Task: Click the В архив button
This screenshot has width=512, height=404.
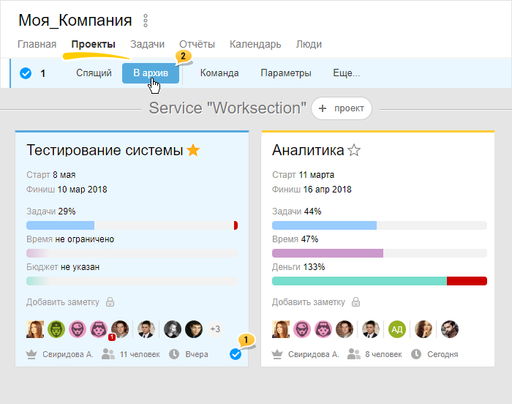Action: coord(151,73)
